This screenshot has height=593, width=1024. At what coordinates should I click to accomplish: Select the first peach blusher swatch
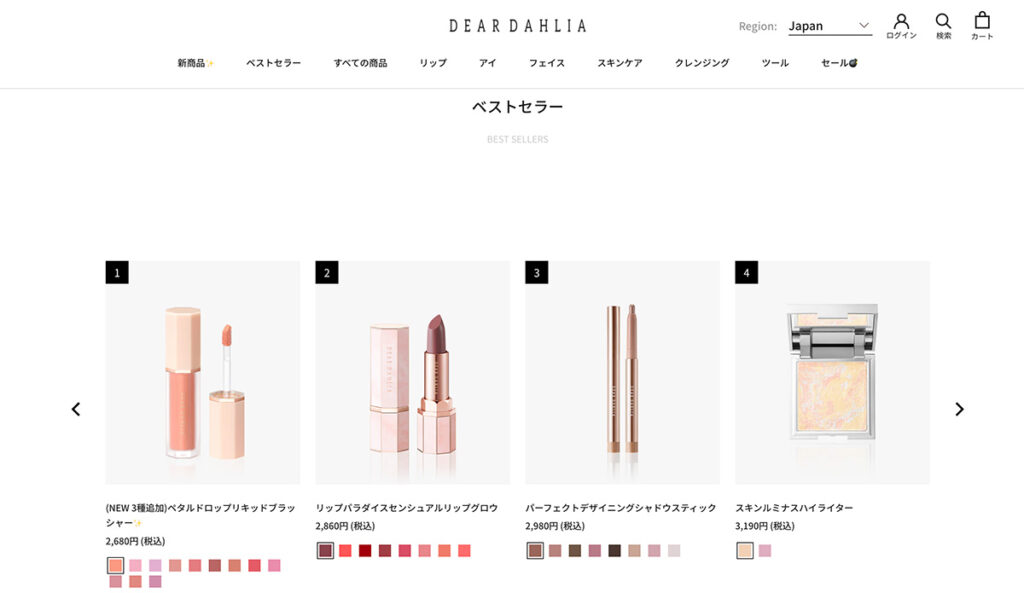click(115, 566)
